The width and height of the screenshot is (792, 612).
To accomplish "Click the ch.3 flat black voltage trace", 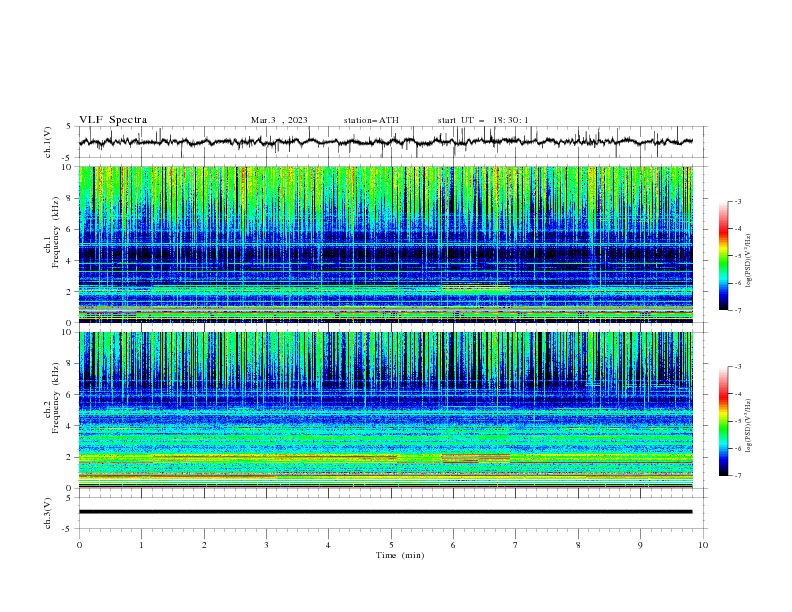I will tap(386, 512).
